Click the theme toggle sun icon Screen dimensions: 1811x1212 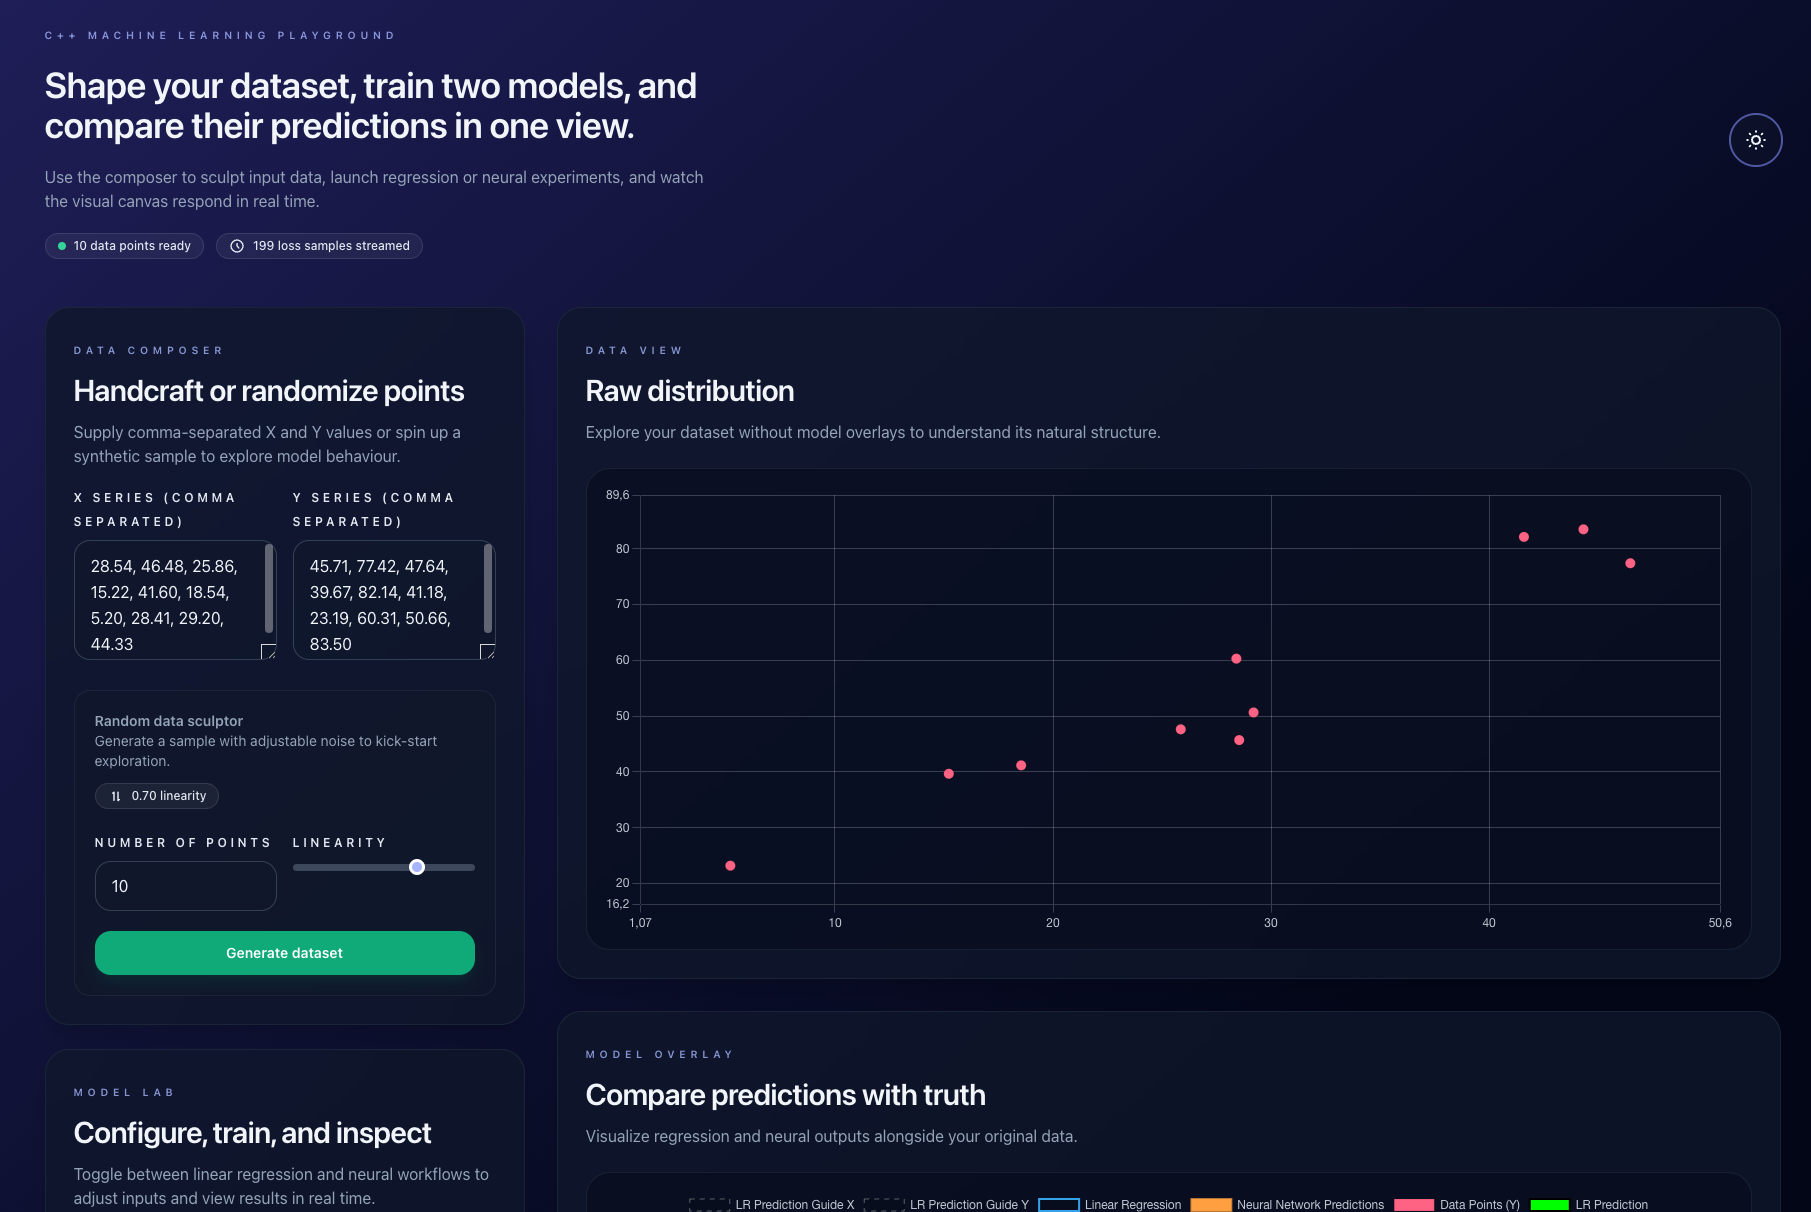(1755, 140)
